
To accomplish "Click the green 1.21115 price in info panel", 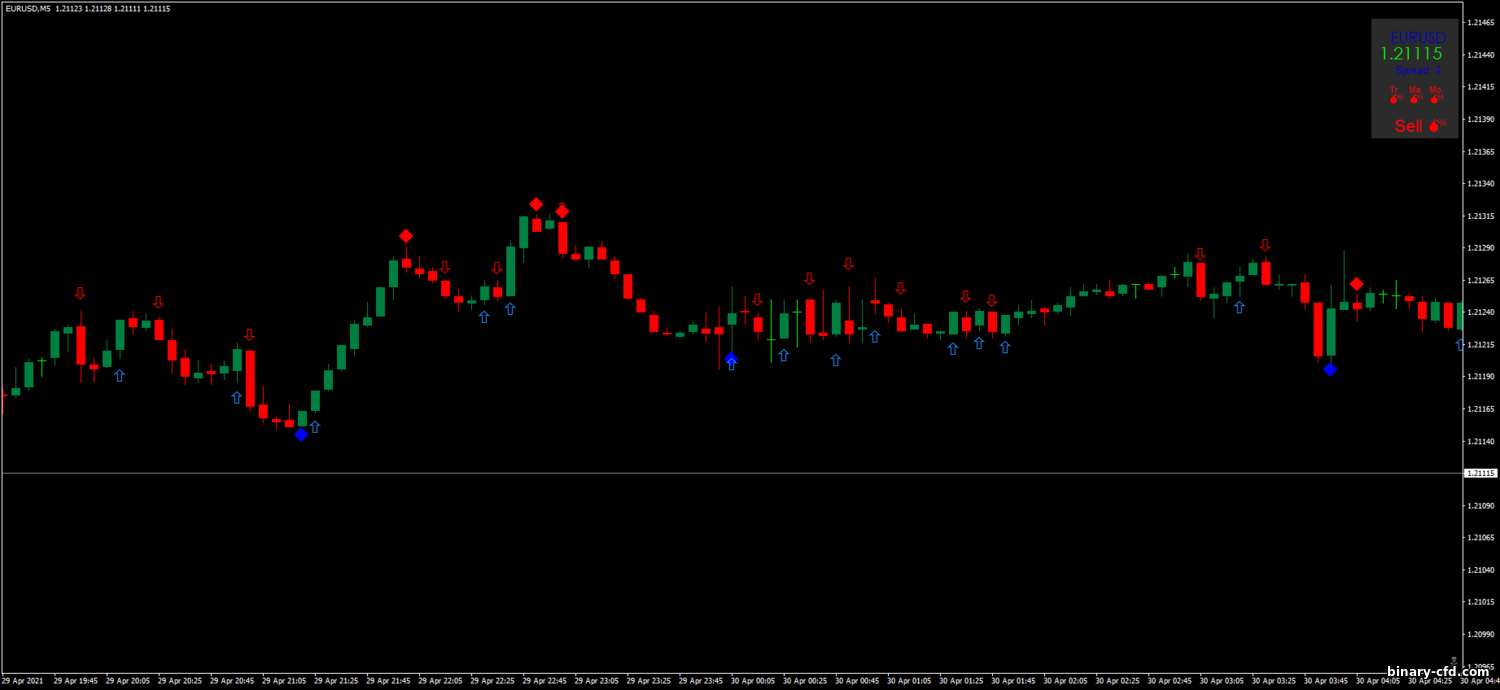I will 1411,54.
